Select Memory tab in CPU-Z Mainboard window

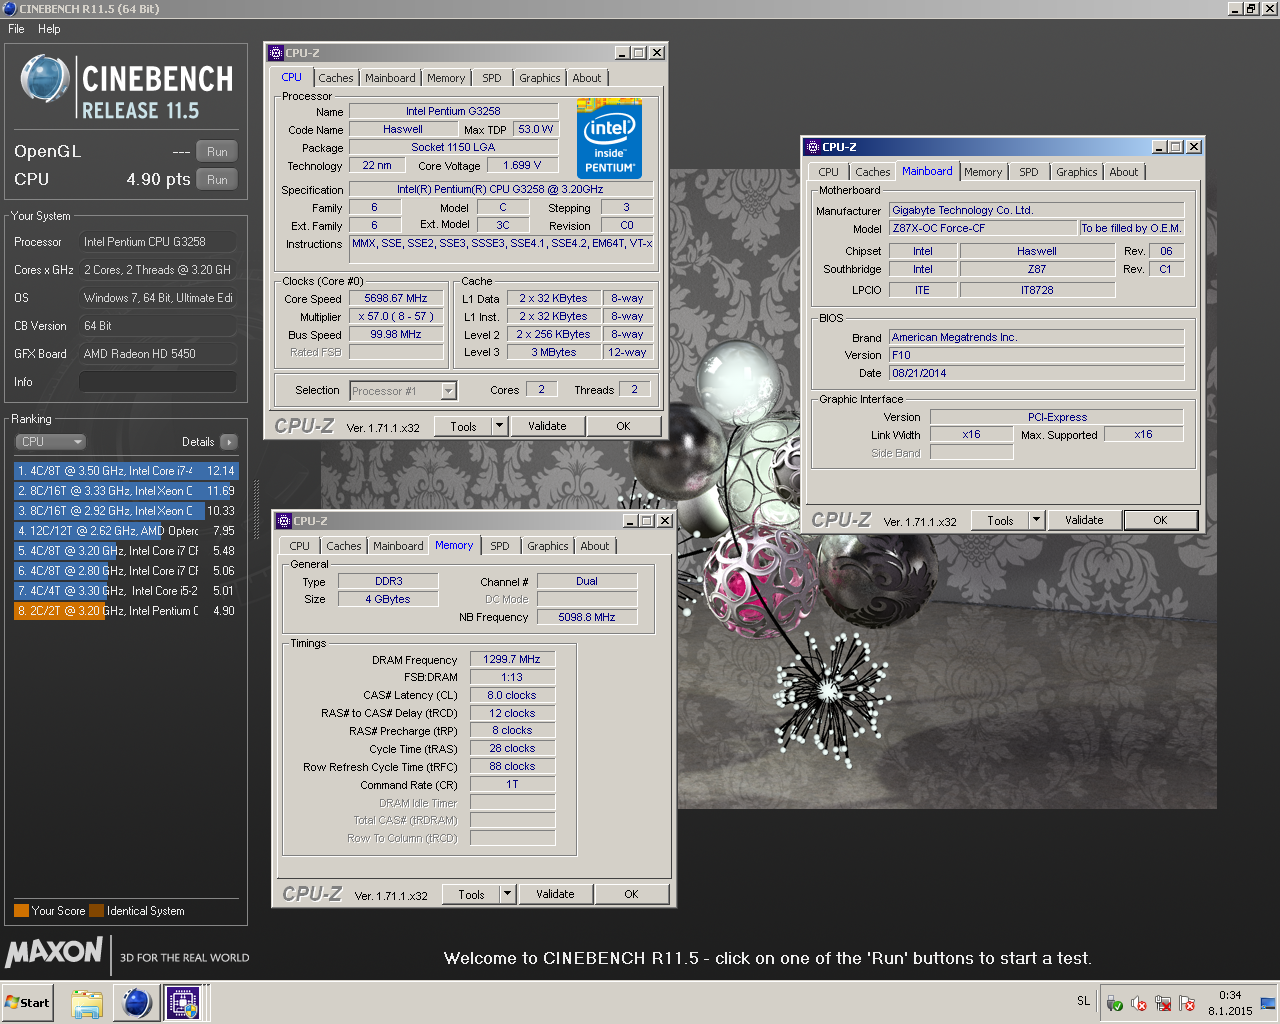[x=983, y=172]
